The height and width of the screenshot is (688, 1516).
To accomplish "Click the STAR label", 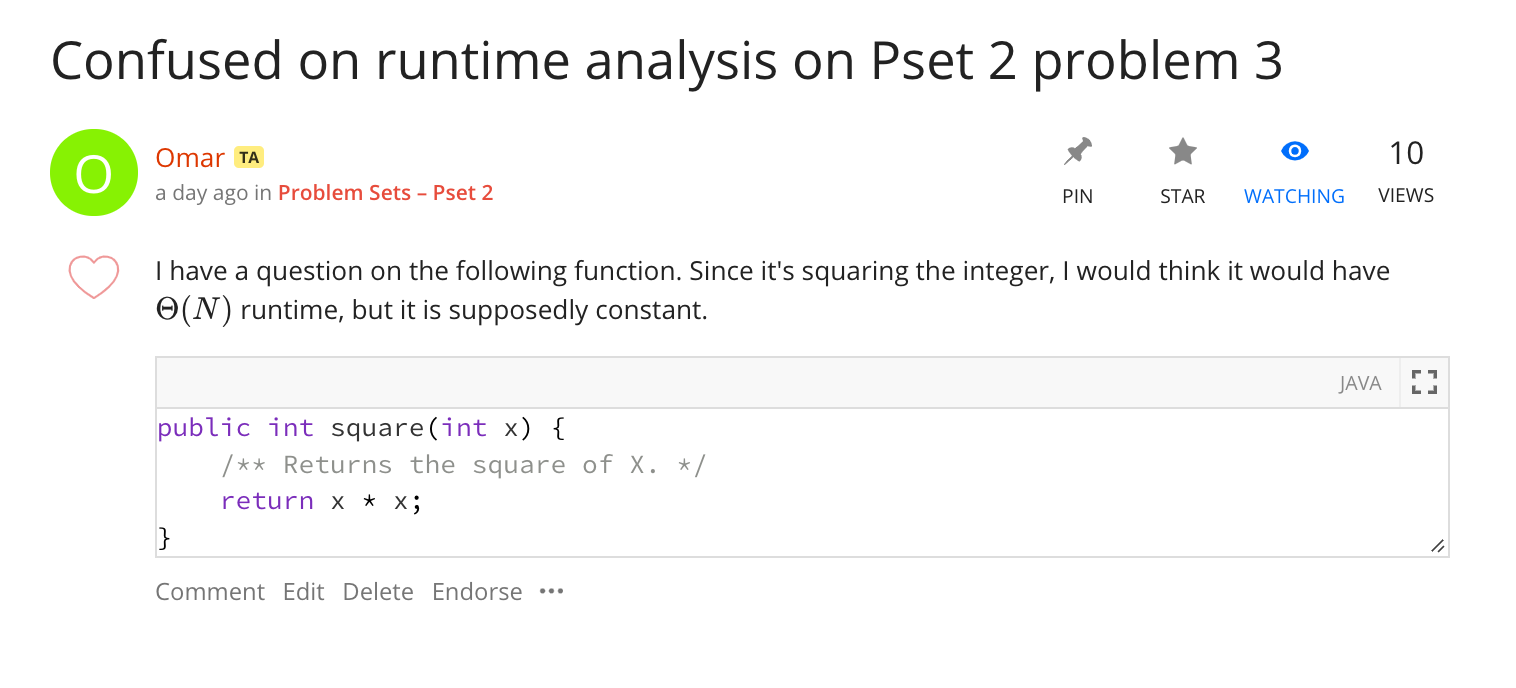I will 1182,196.
